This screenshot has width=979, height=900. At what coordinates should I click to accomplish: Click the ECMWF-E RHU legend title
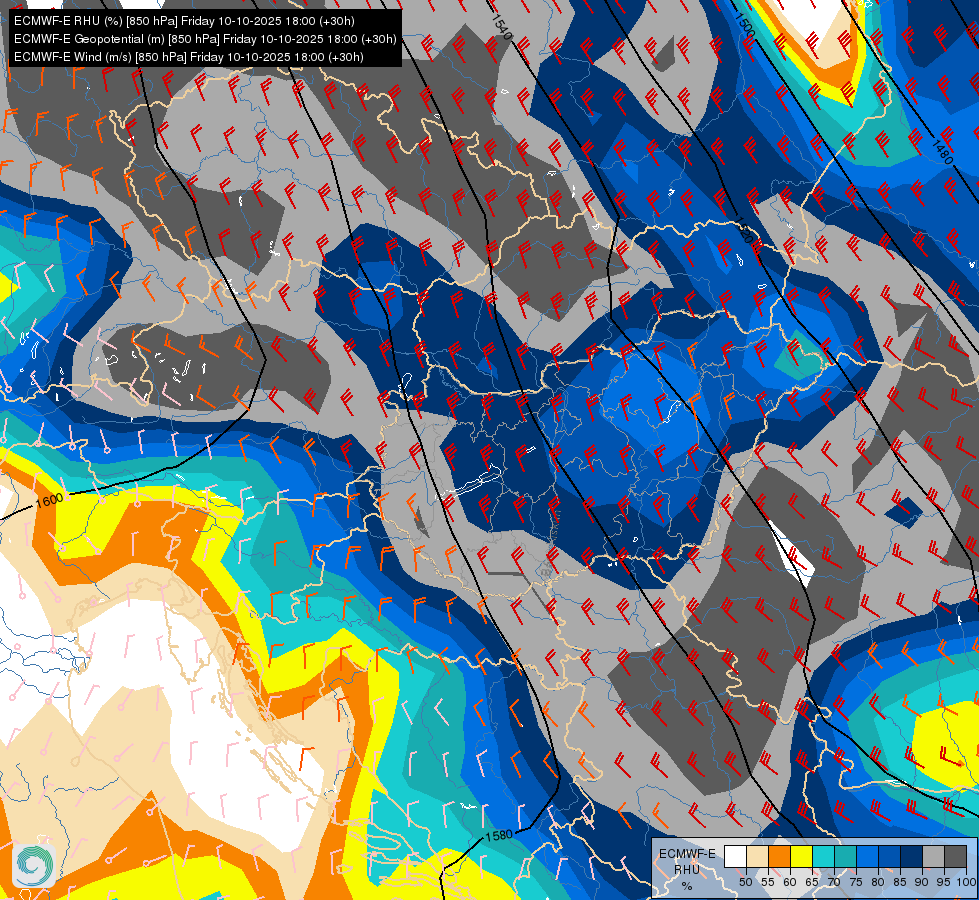click(x=687, y=862)
